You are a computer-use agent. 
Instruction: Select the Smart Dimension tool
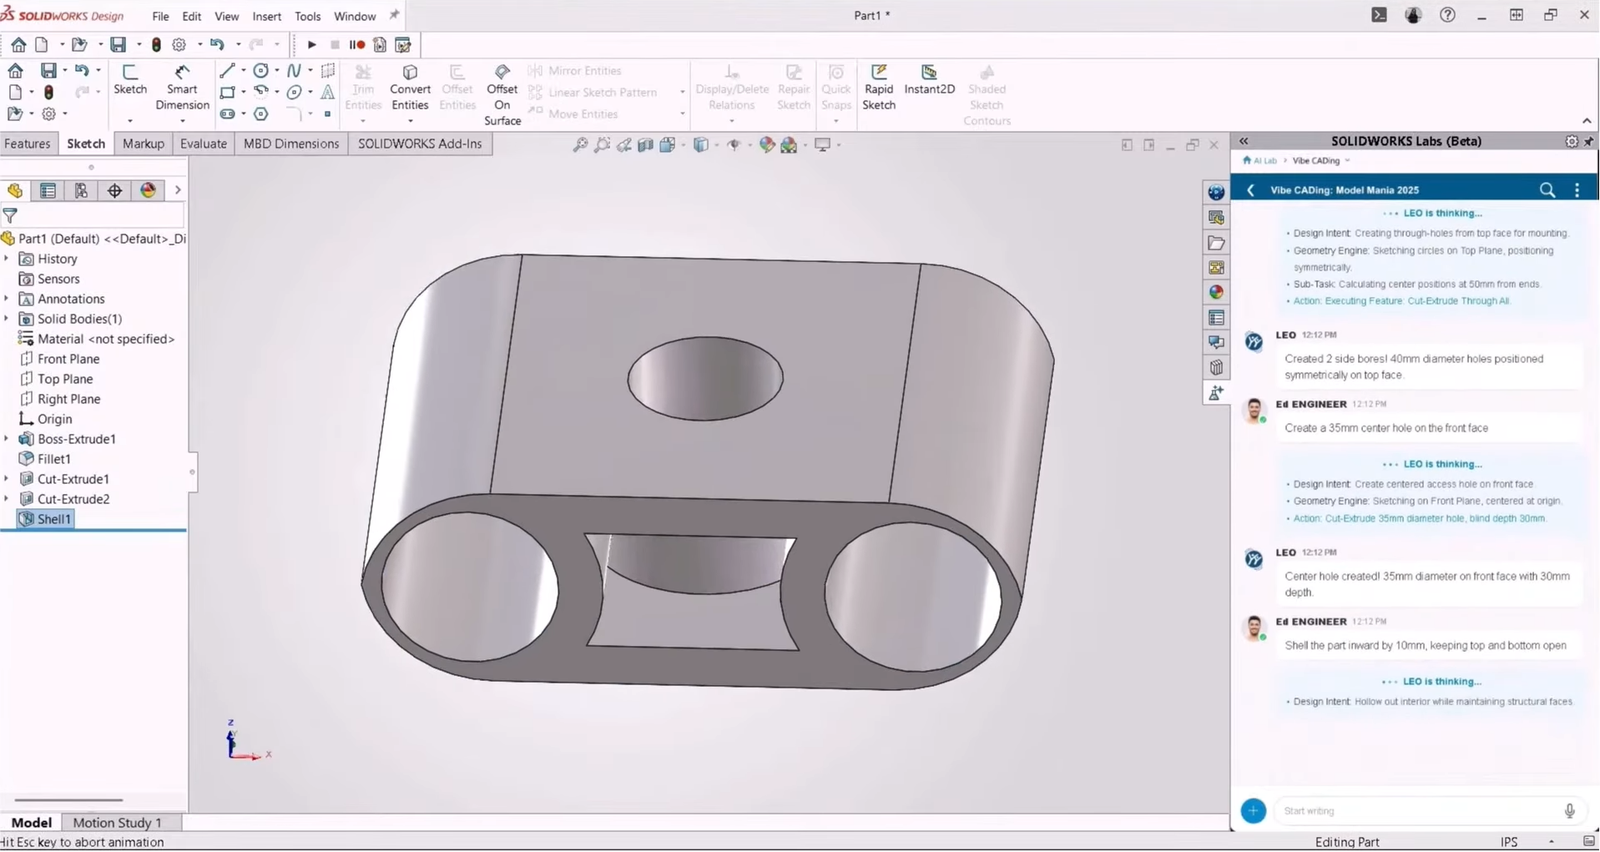(182, 88)
